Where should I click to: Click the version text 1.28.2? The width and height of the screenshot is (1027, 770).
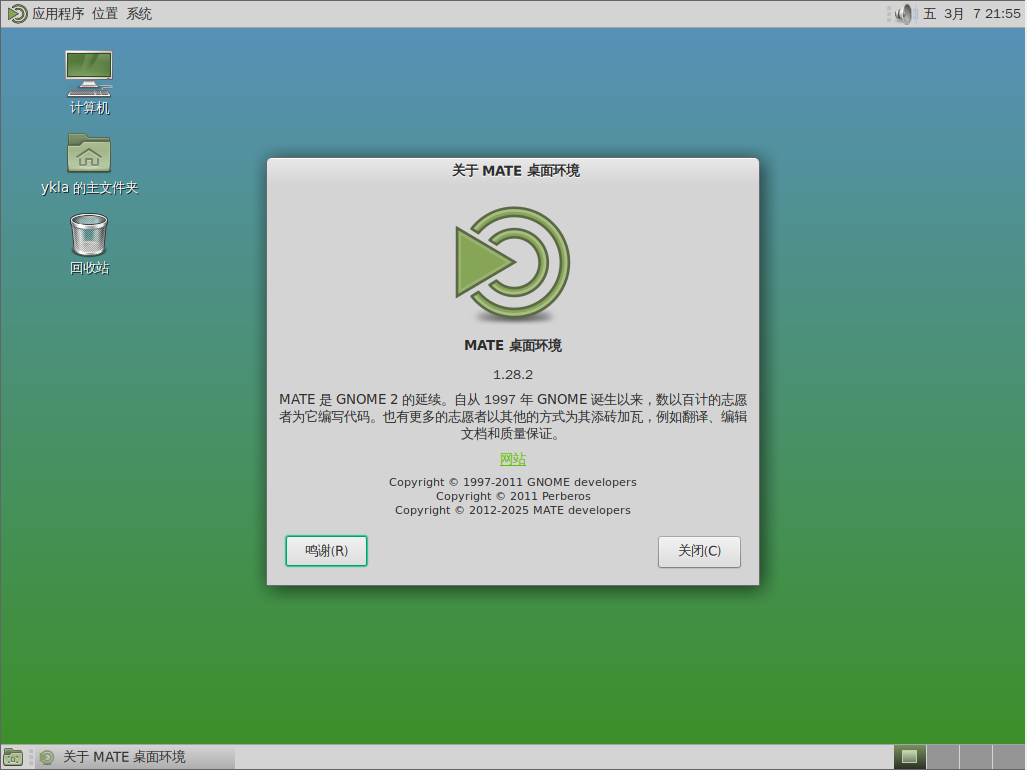coord(513,375)
